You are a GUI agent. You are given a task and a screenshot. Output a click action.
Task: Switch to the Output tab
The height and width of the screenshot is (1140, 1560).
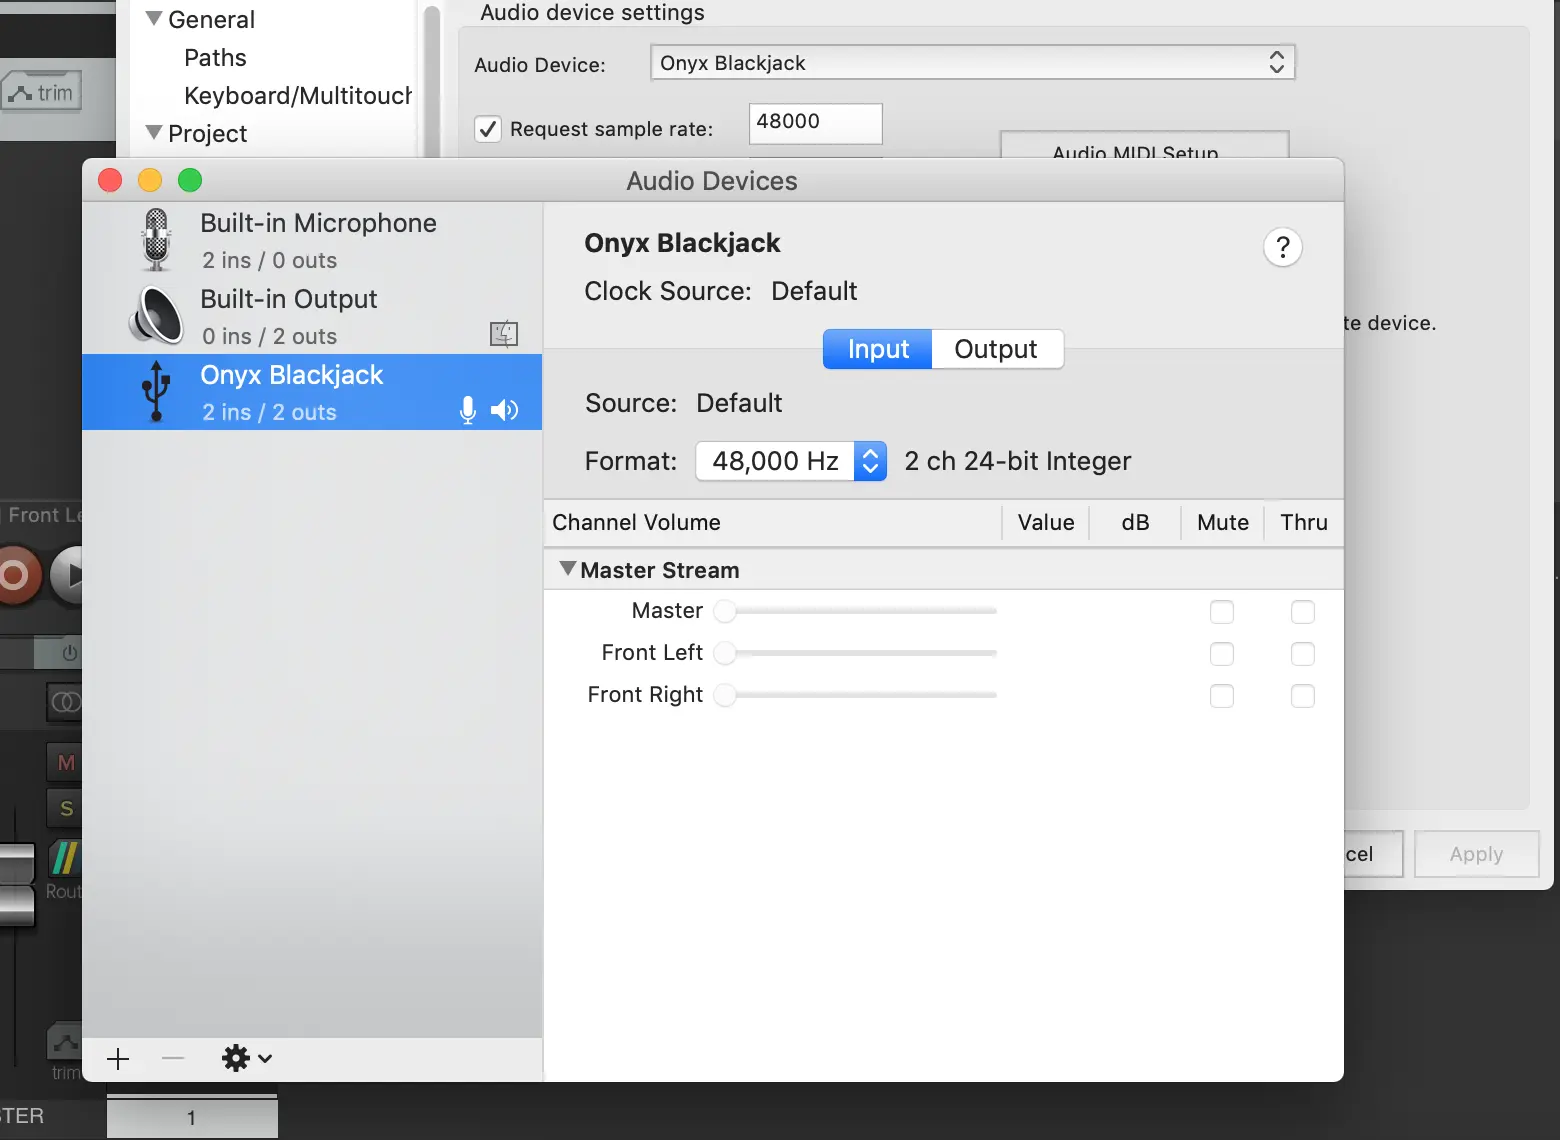[x=996, y=349]
